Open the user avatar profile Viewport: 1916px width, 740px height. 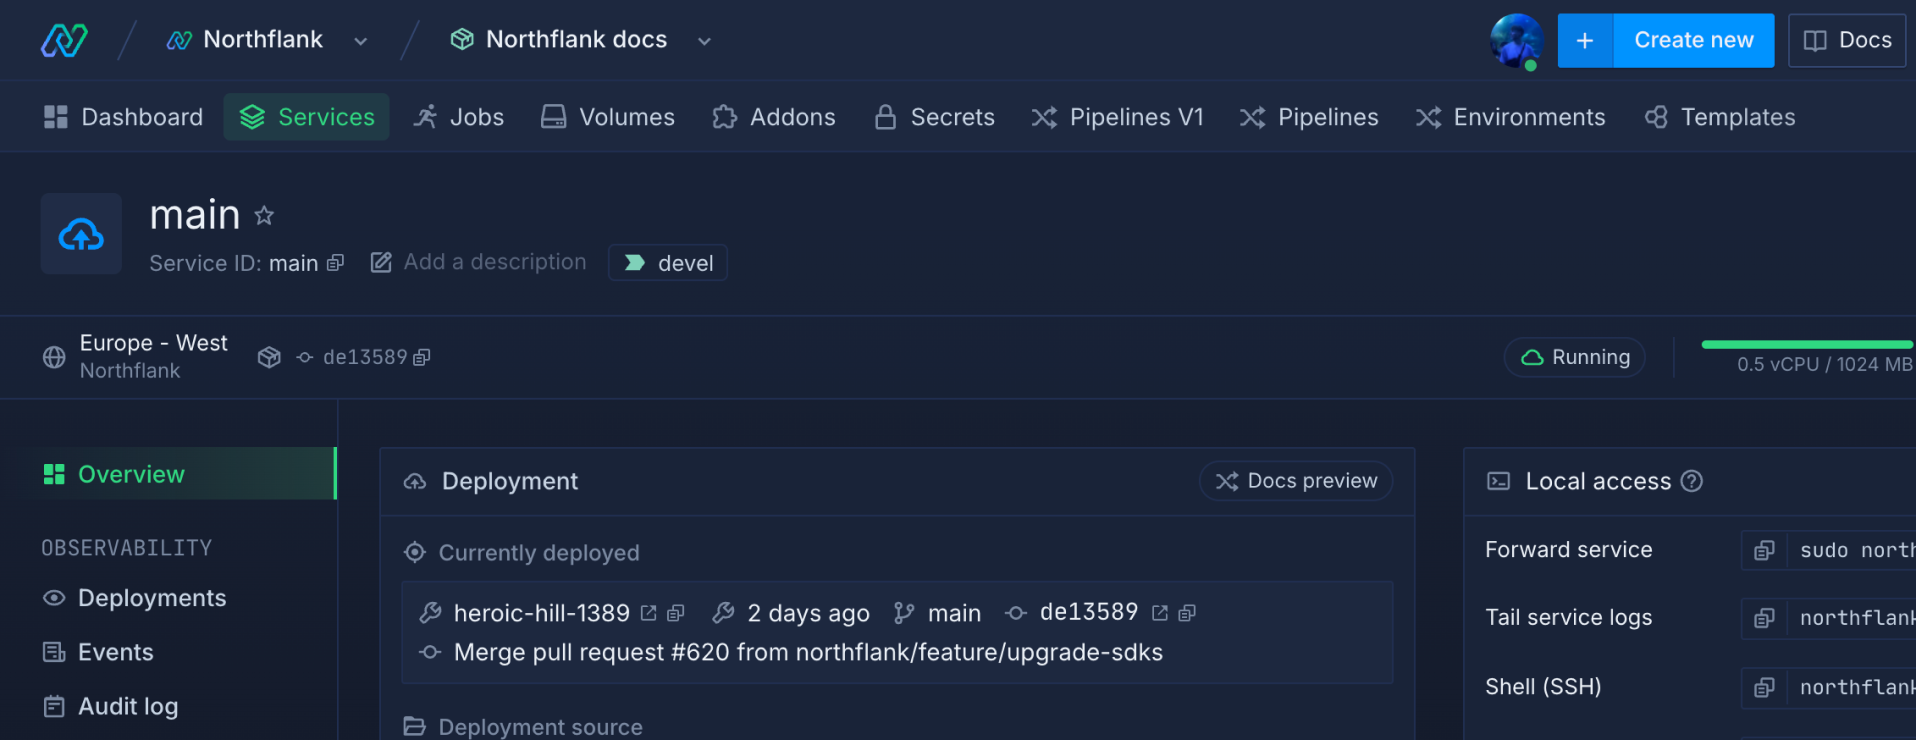(1516, 41)
